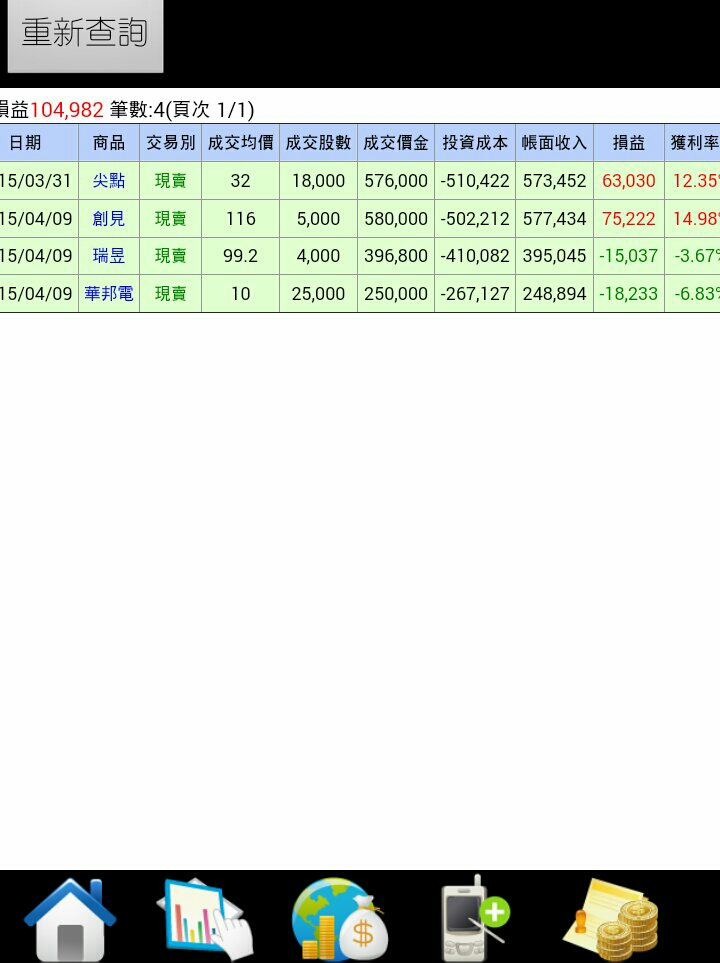Click the share count 18,000
720x963 pixels.
point(318,181)
